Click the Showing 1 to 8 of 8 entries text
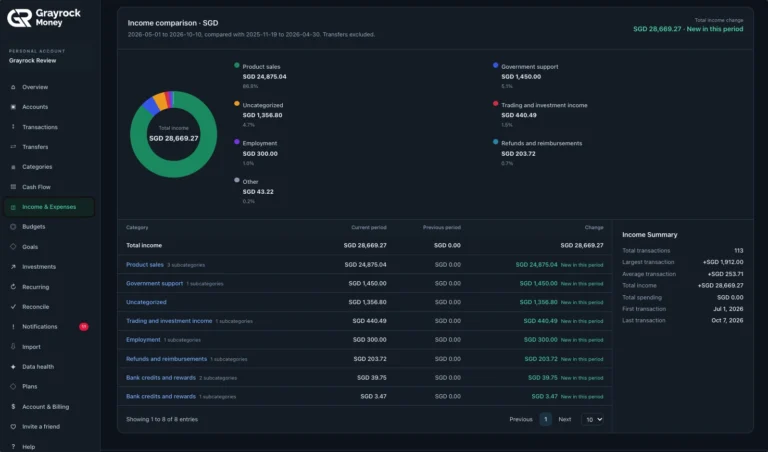This screenshot has width=768, height=452. [x=162, y=419]
